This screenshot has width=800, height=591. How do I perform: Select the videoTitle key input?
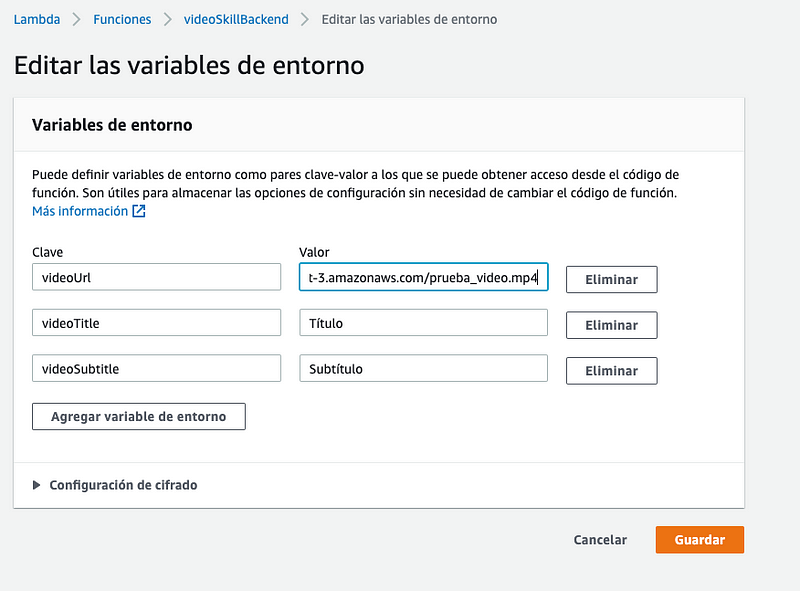156,323
